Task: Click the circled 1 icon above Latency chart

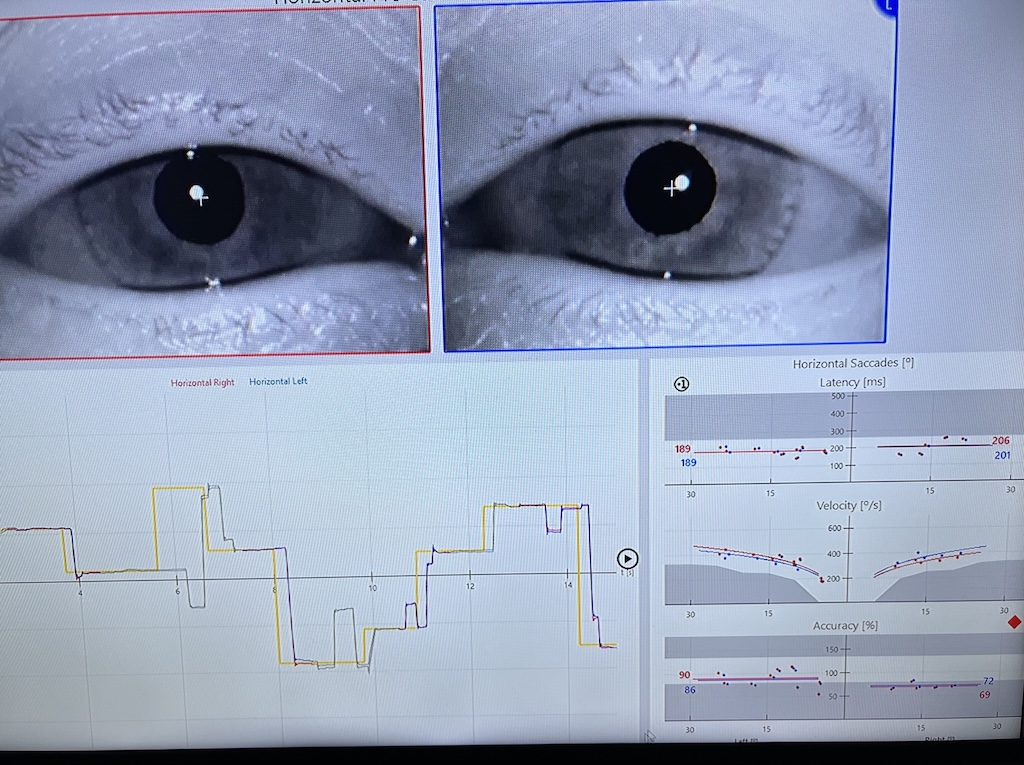Action: coord(681,384)
